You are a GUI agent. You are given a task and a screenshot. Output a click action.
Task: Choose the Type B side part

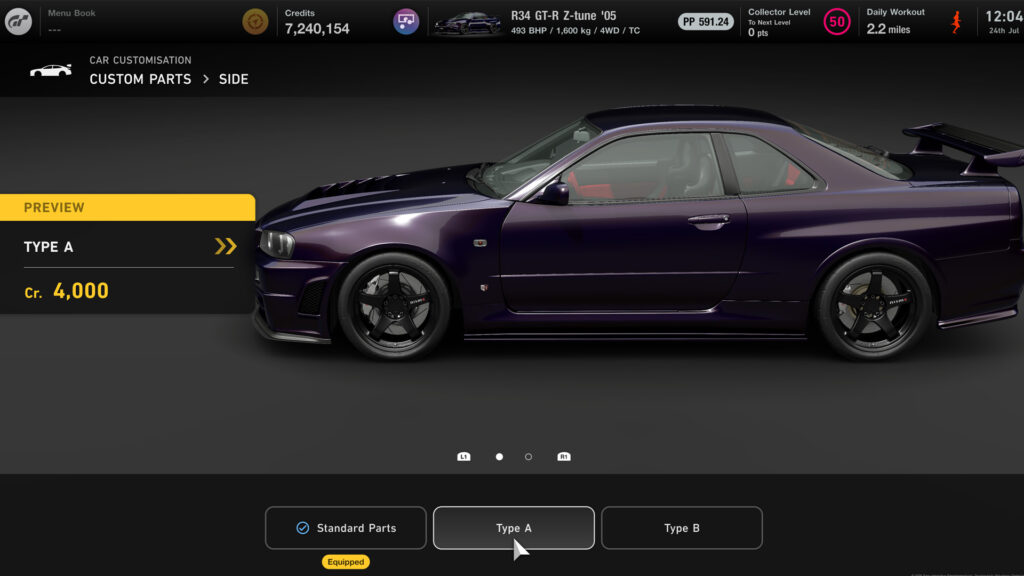point(681,528)
